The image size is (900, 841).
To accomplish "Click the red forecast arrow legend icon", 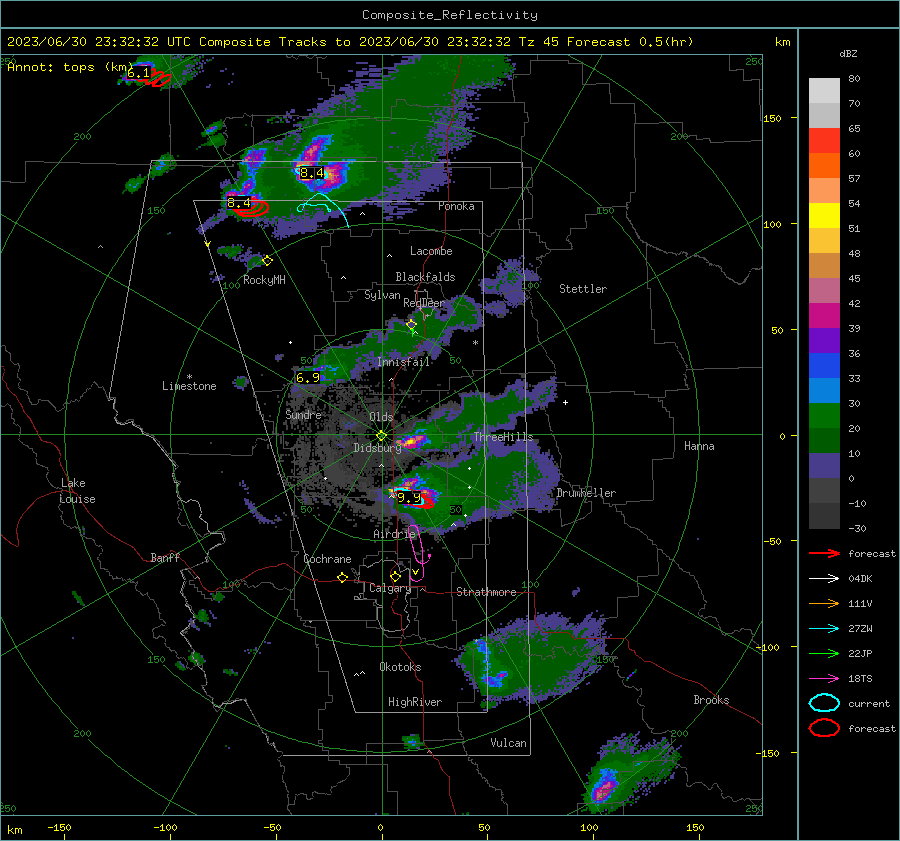I will tap(824, 553).
